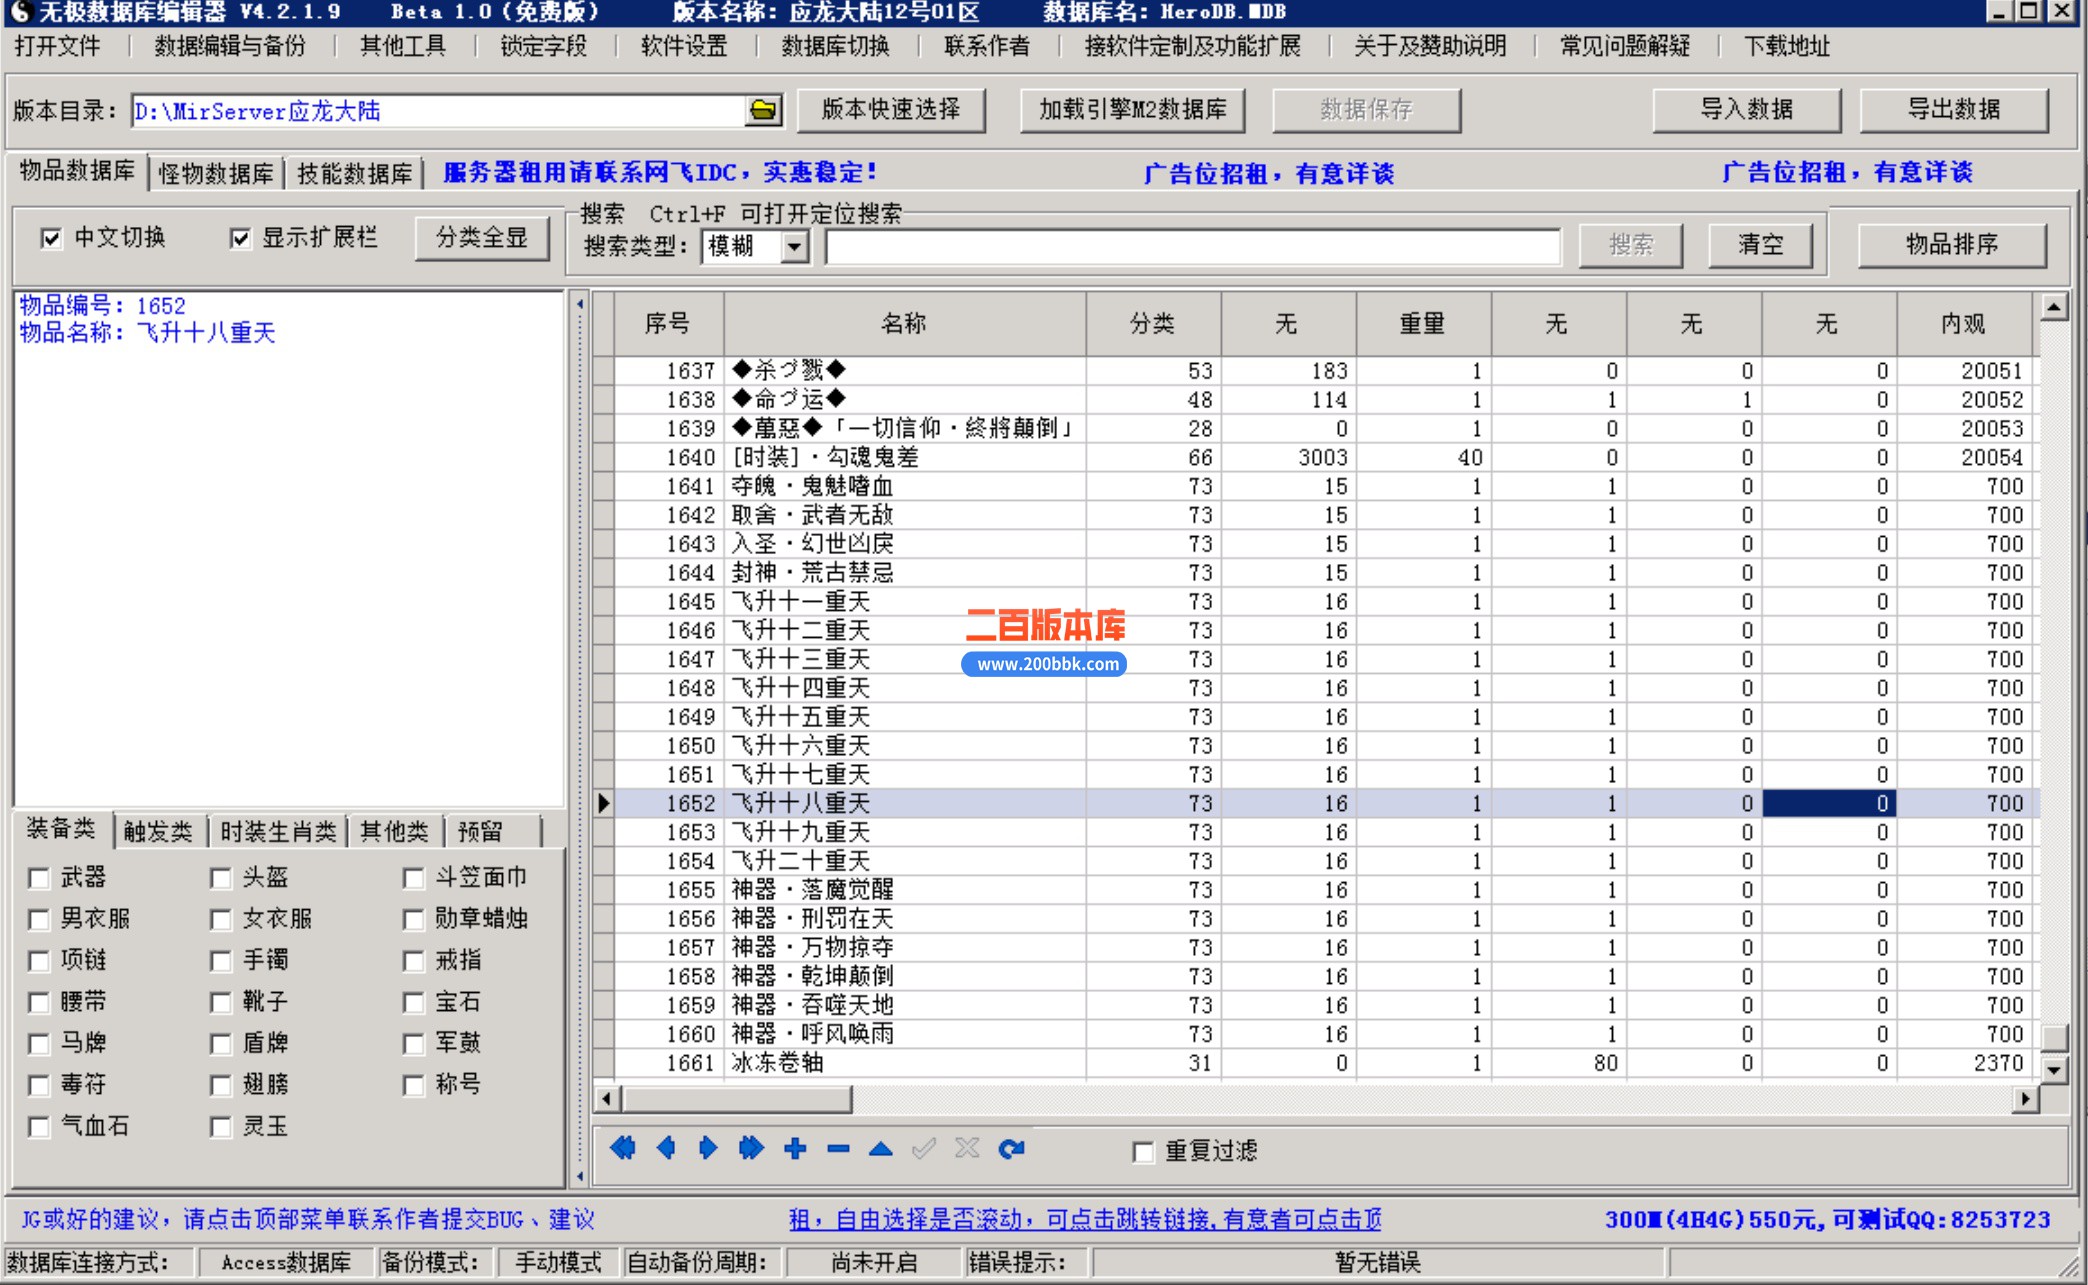This screenshot has width=2088, height=1285.
Task: Switch to the 怪物数据库 tab
Action: point(215,173)
